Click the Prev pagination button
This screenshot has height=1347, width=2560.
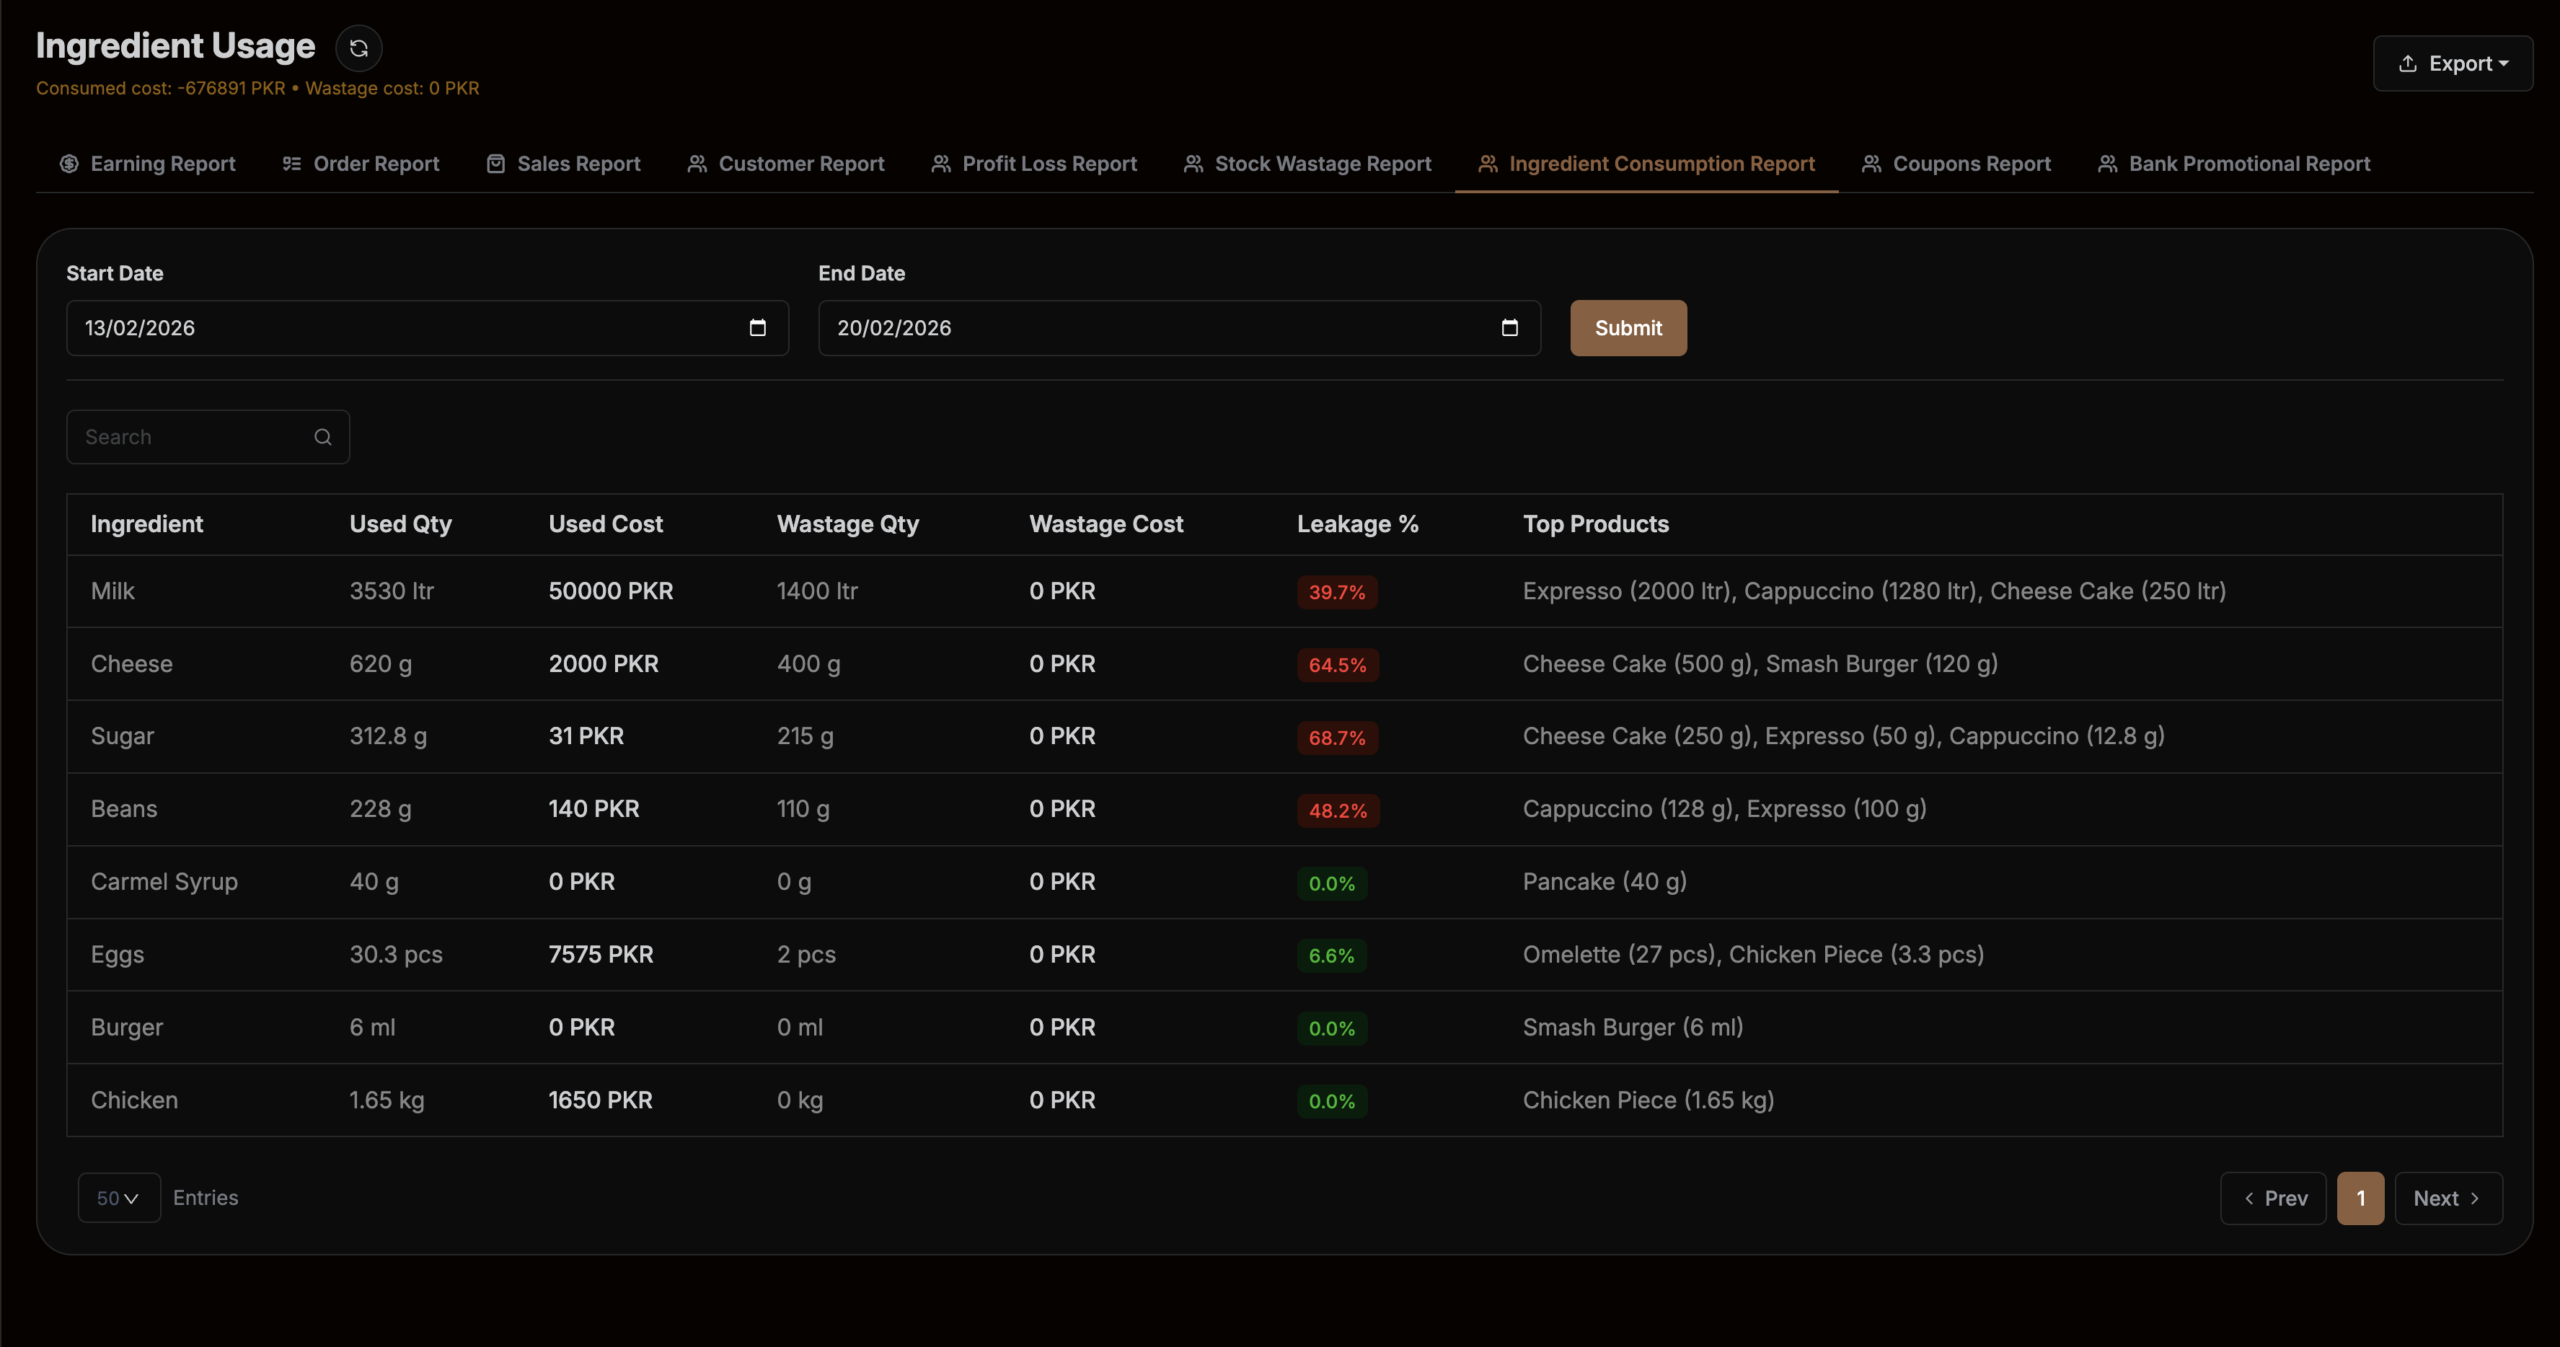point(2275,1198)
